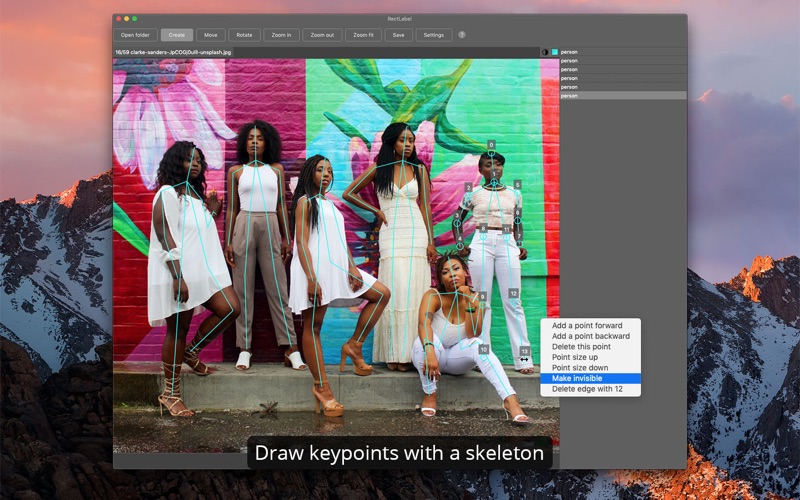The width and height of the screenshot is (800, 500).
Task: Switch to the Move tool
Action: [x=210, y=35]
